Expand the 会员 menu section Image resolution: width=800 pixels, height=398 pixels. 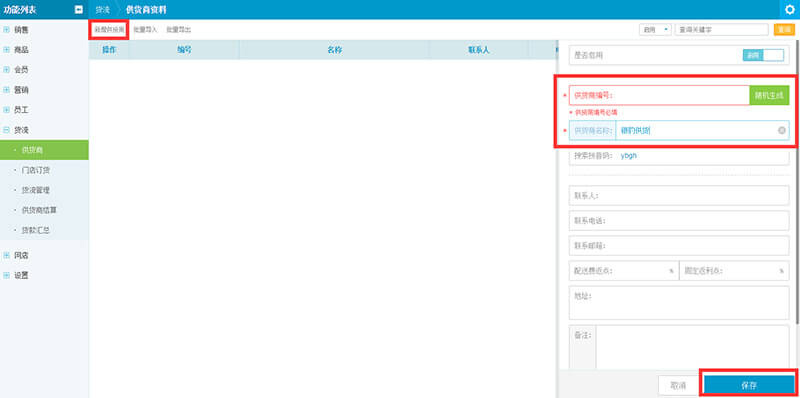pyautogui.click(x=7, y=69)
